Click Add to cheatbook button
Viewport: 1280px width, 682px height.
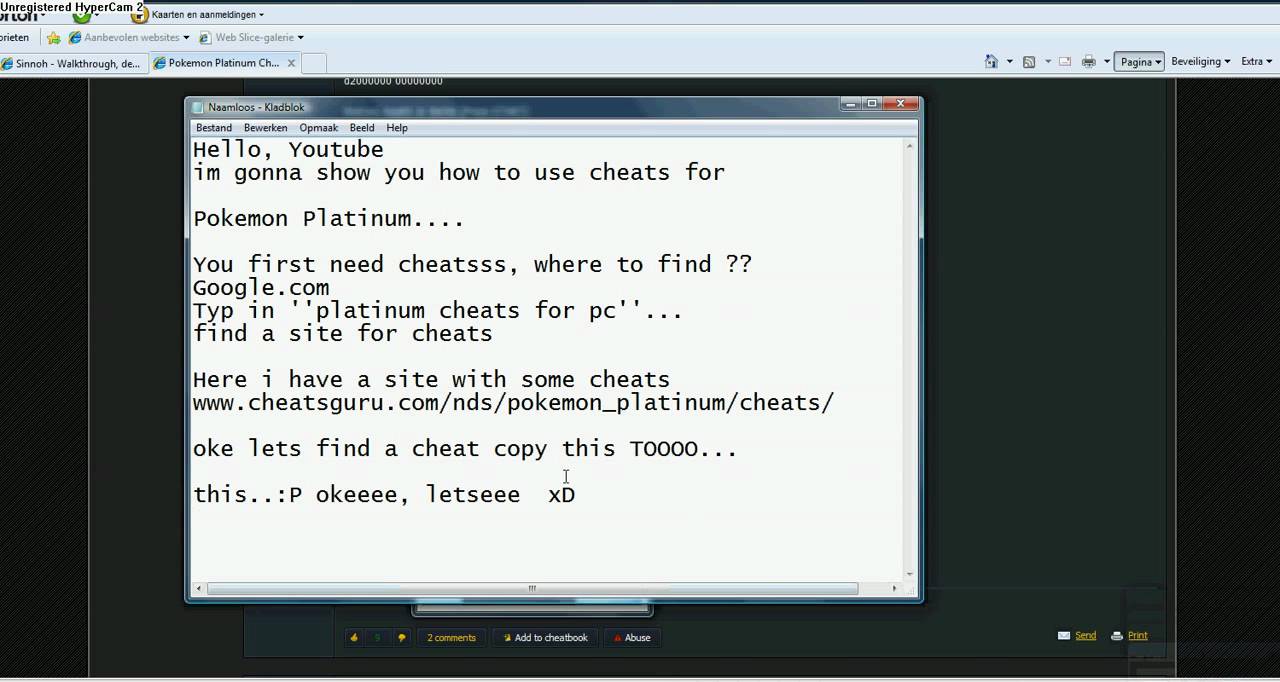click(x=545, y=637)
